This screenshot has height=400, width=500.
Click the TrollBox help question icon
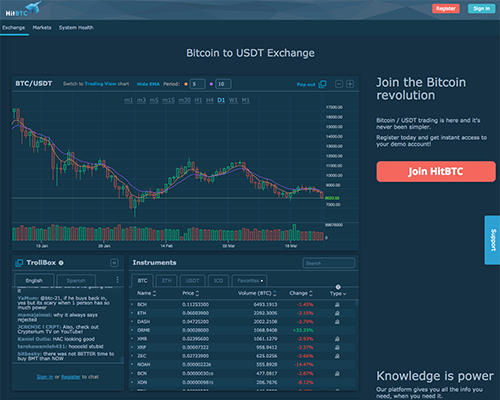coord(61,263)
